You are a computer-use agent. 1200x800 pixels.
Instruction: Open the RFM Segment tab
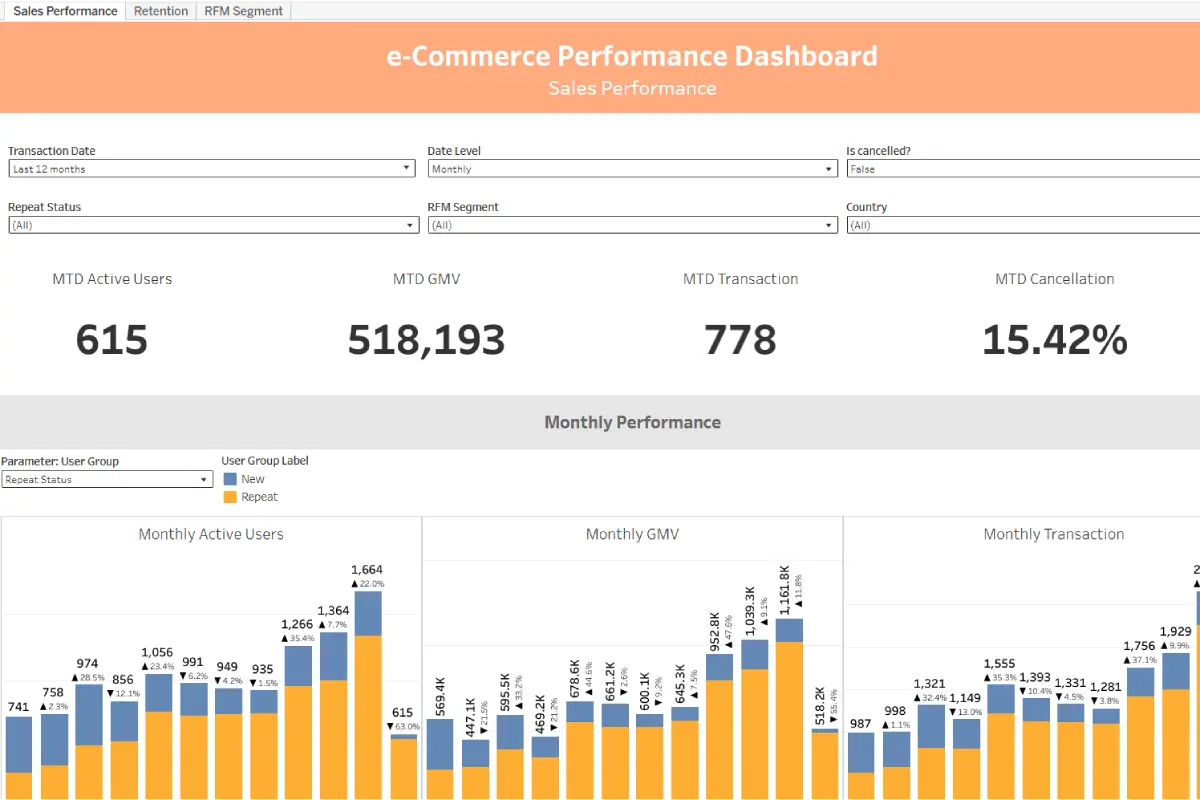pos(243,10)
